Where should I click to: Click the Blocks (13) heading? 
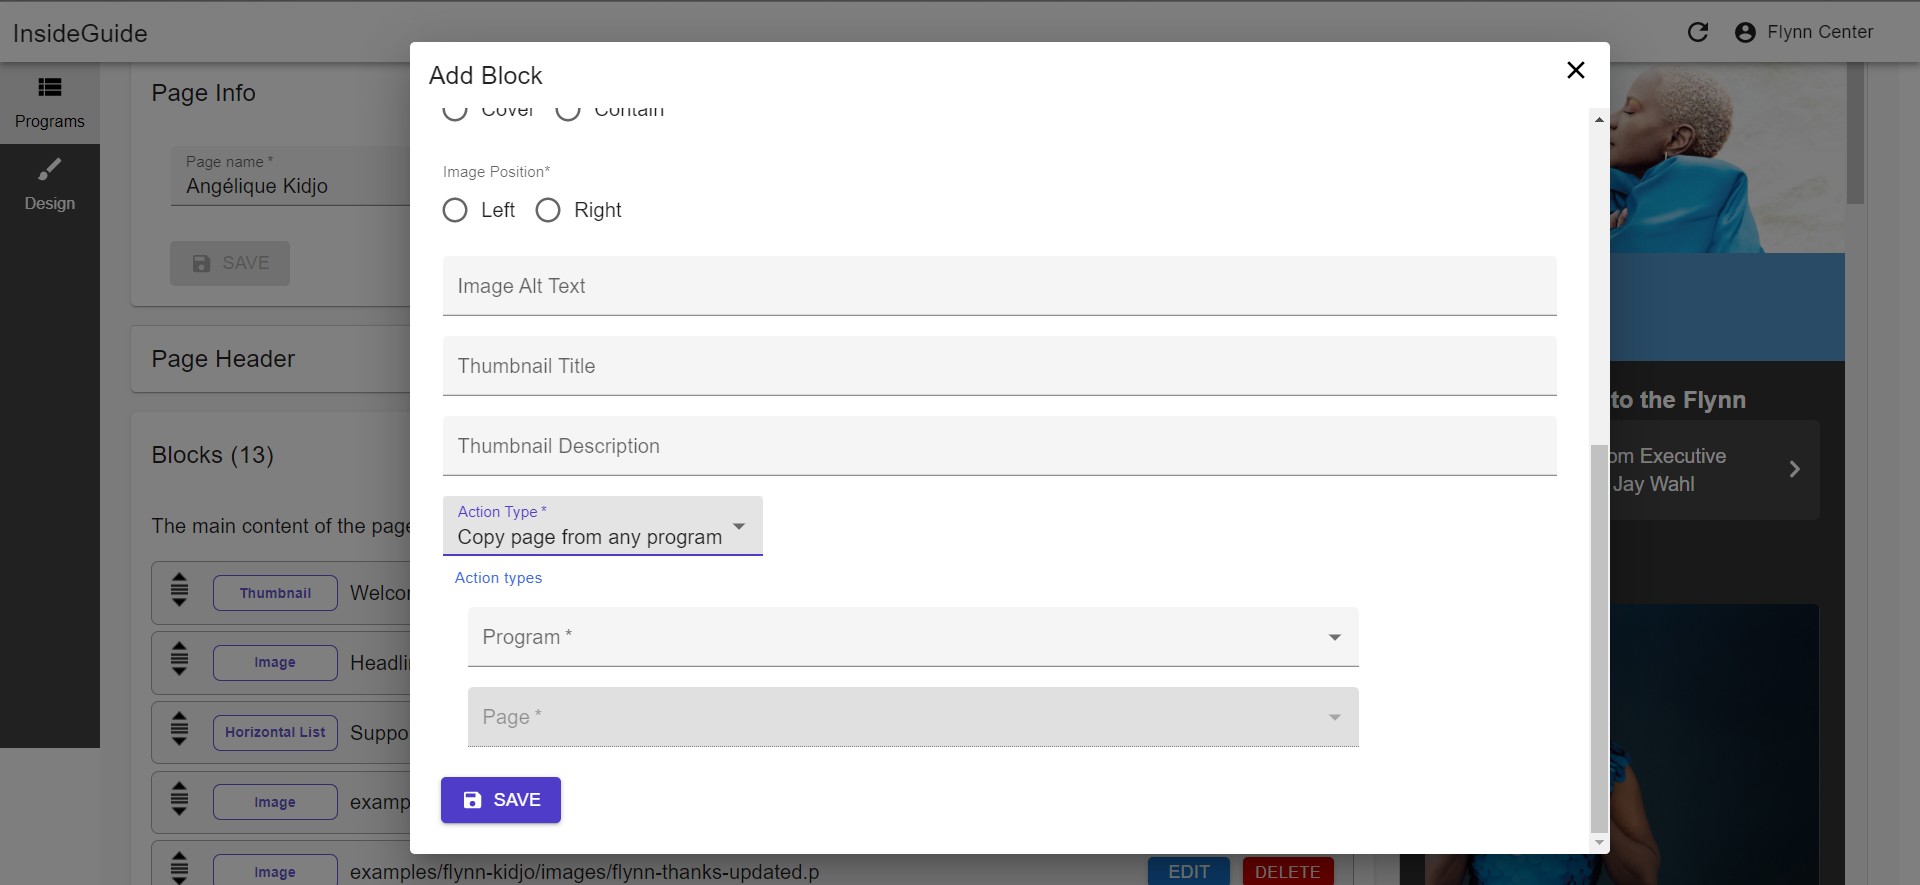(212, 455)
